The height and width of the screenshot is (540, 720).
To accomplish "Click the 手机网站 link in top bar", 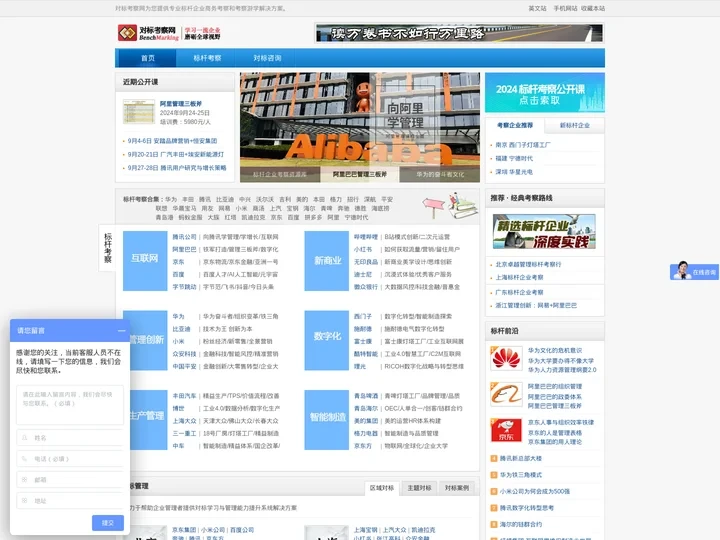I will click(x=565, y=8).
